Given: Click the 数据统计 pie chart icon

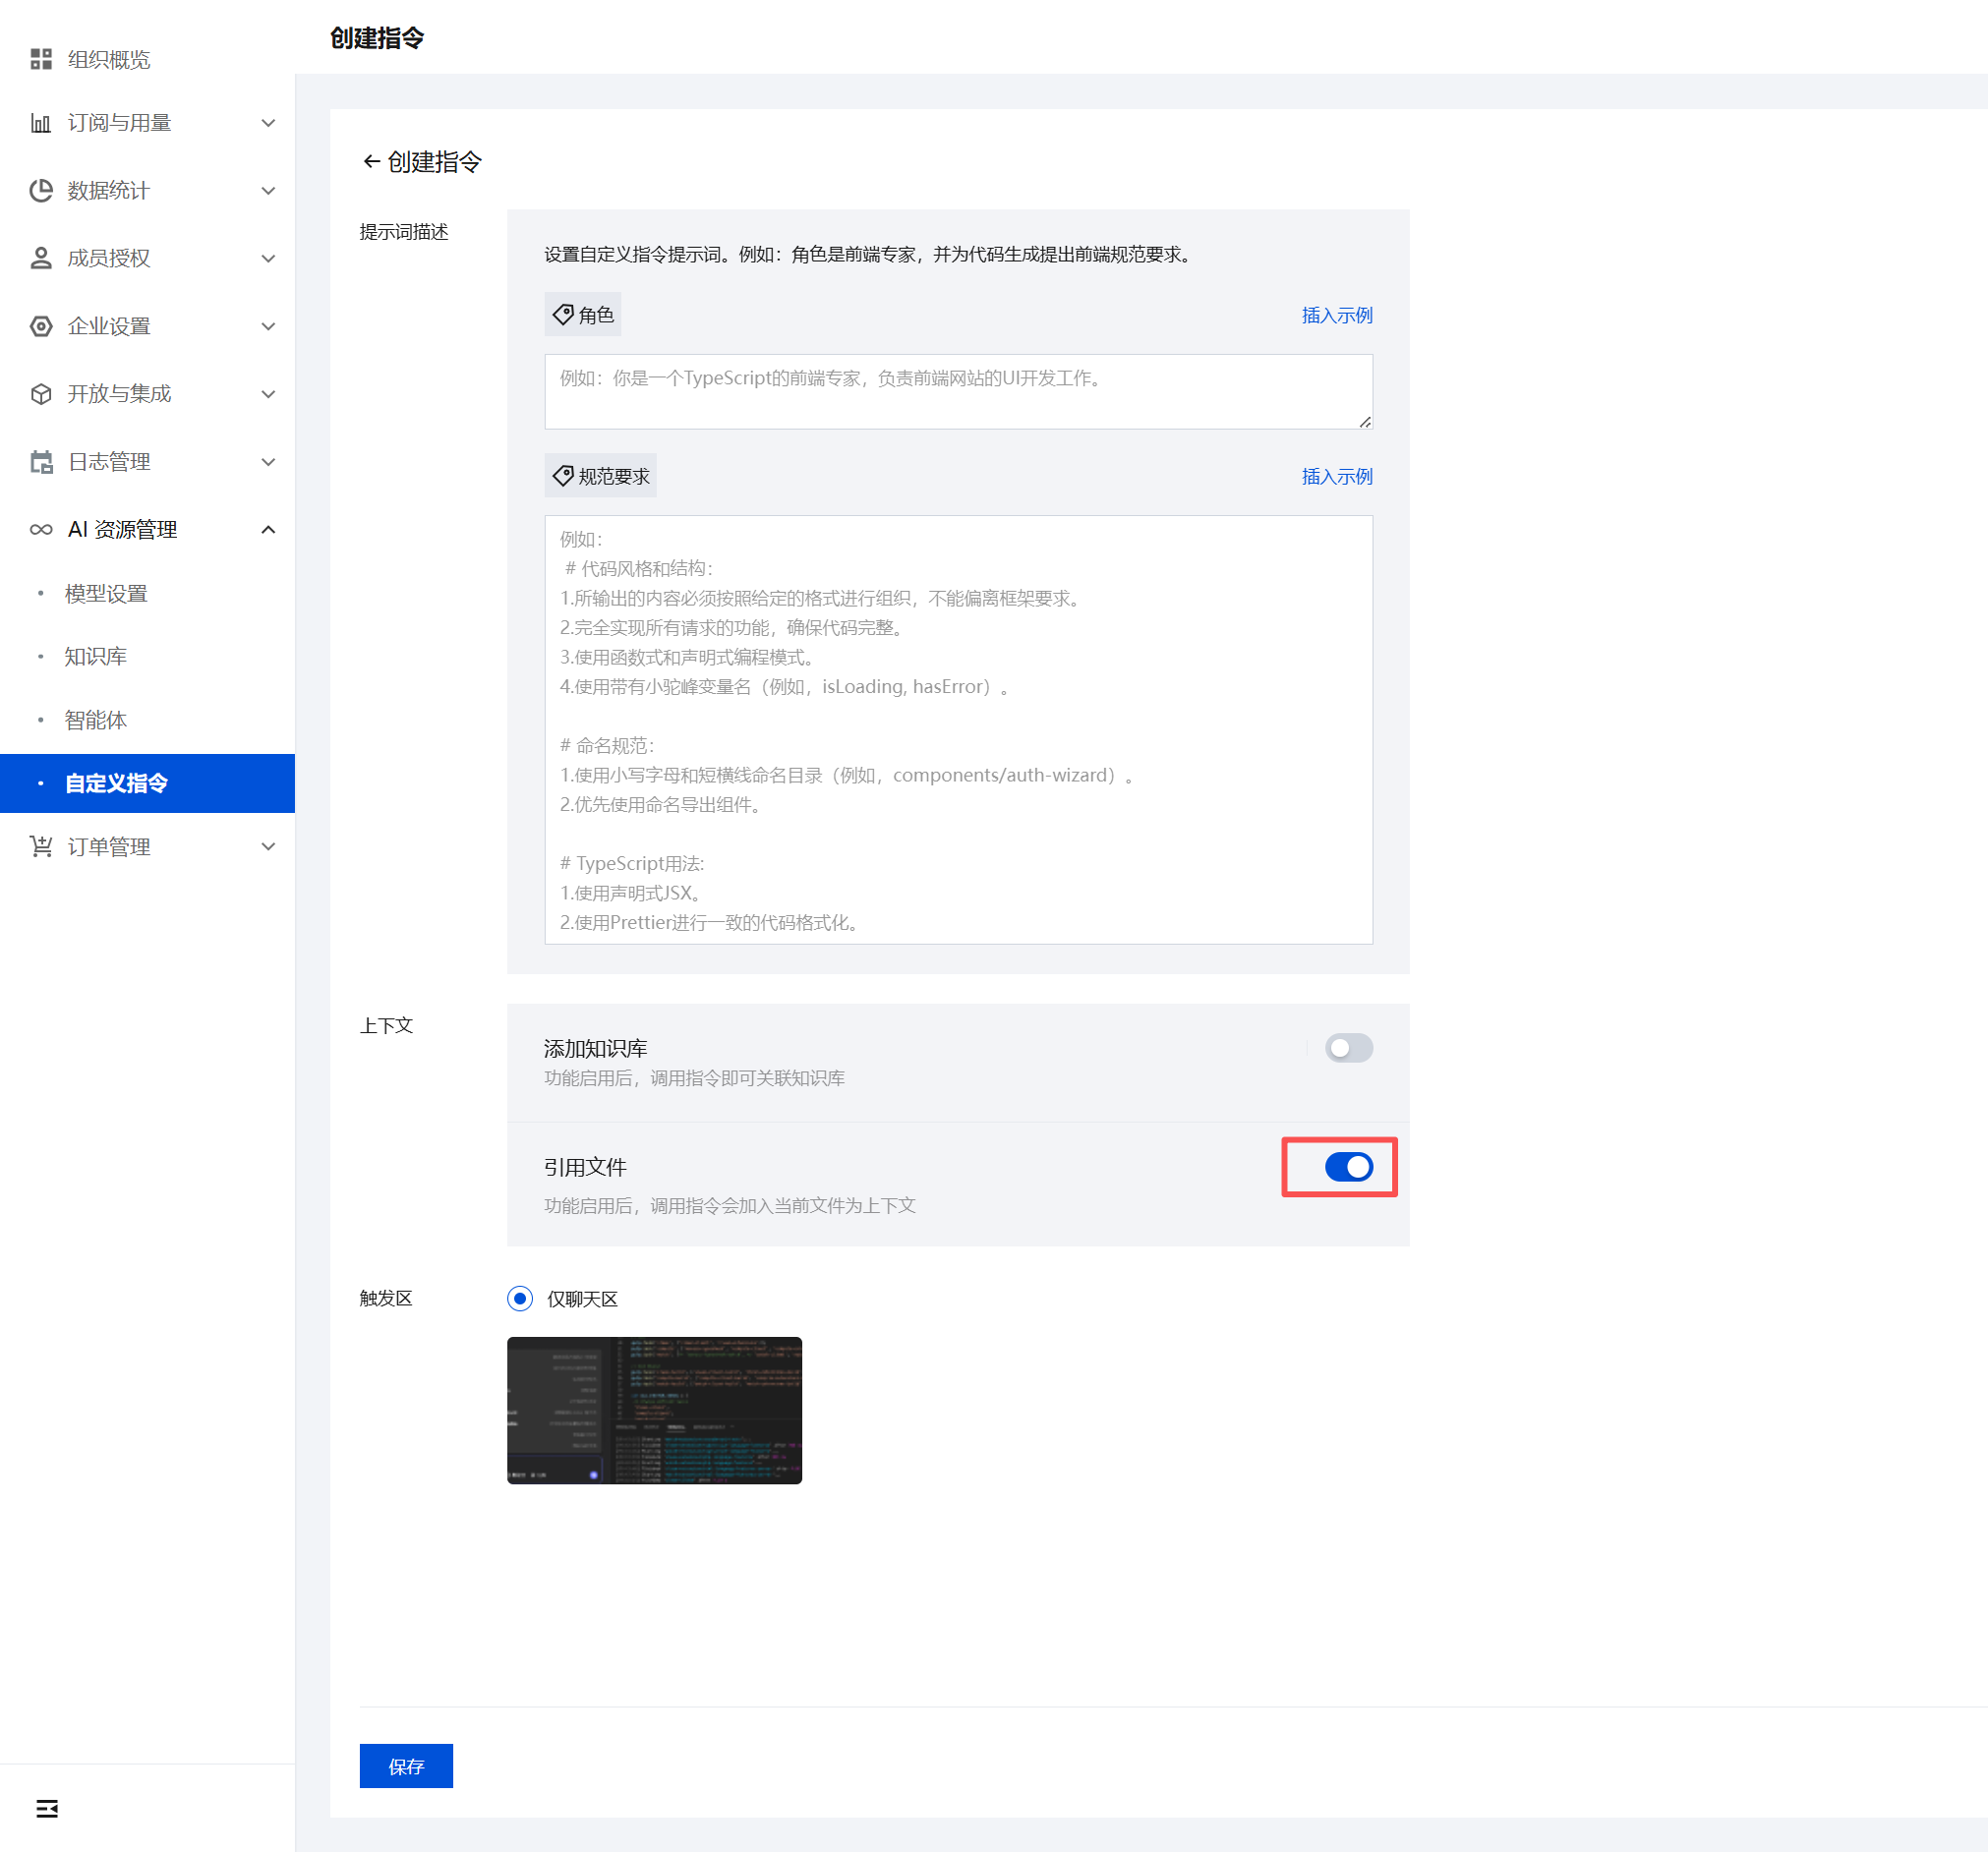Looking at the screenshot, I should pyautogui.click(x=41, y=191).
